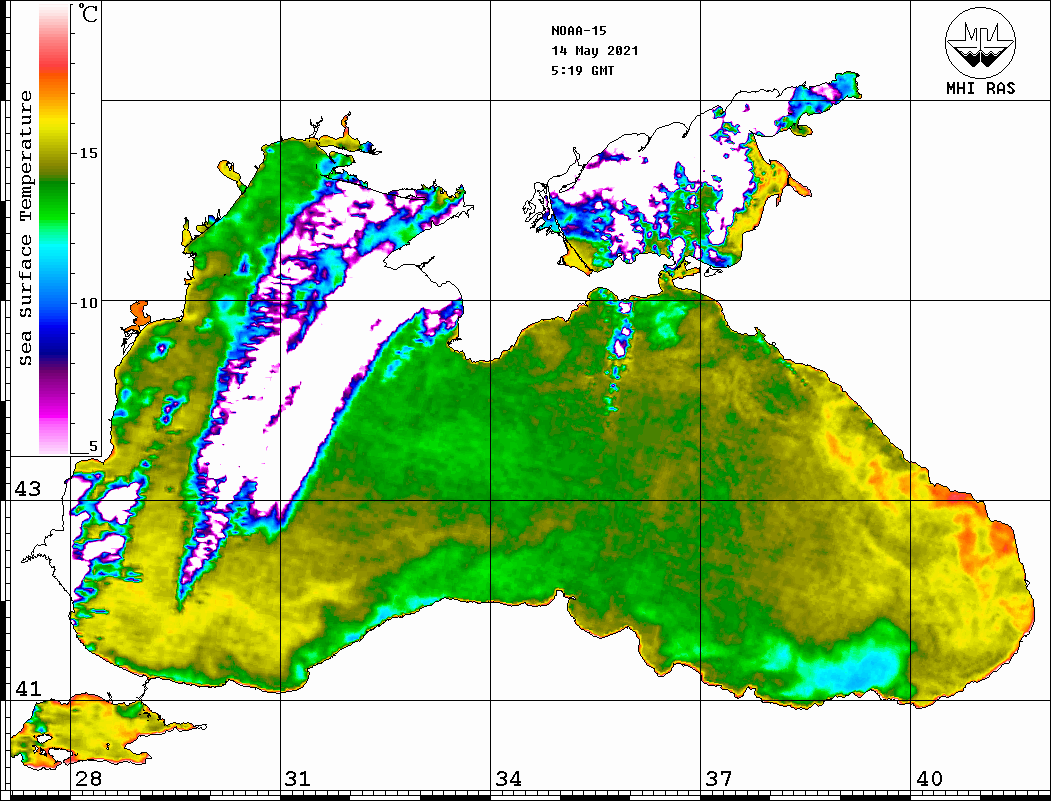This screenshot has width=1051, height=801.
Task: Click the latitude label '43'
Action: [28, 489]
